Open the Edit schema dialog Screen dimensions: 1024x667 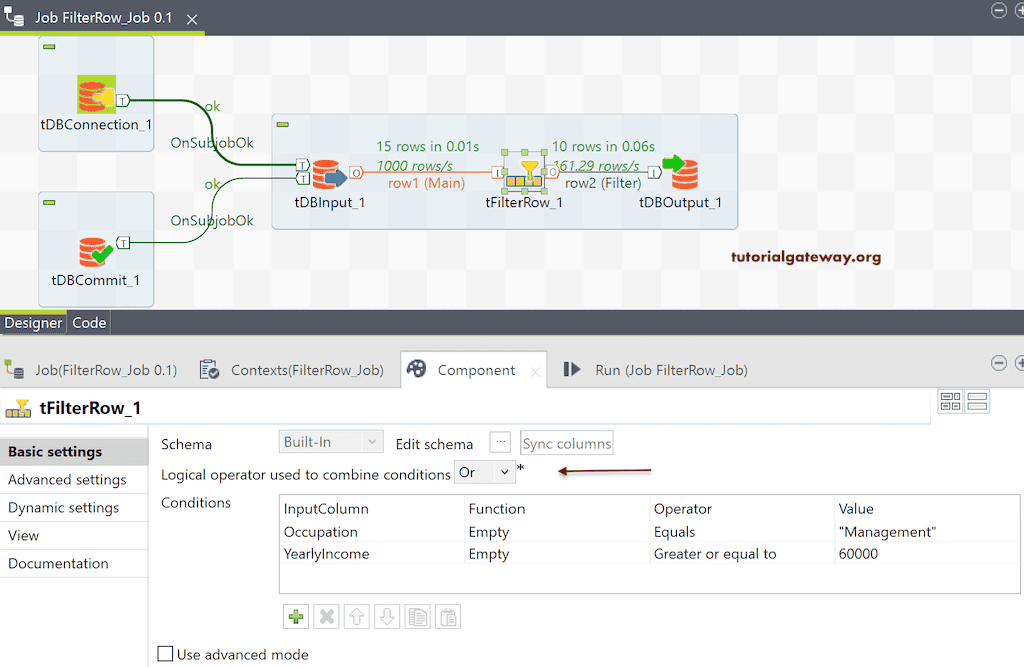(x=500, y=442)
